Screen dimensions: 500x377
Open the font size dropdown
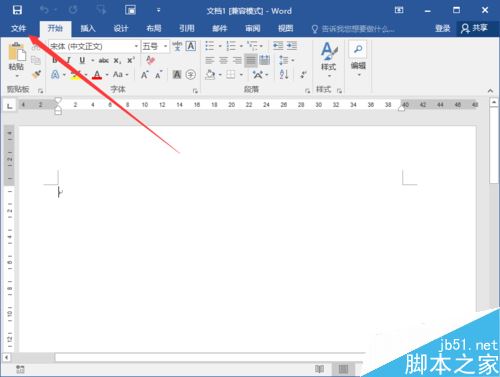(x=165, y=46)
